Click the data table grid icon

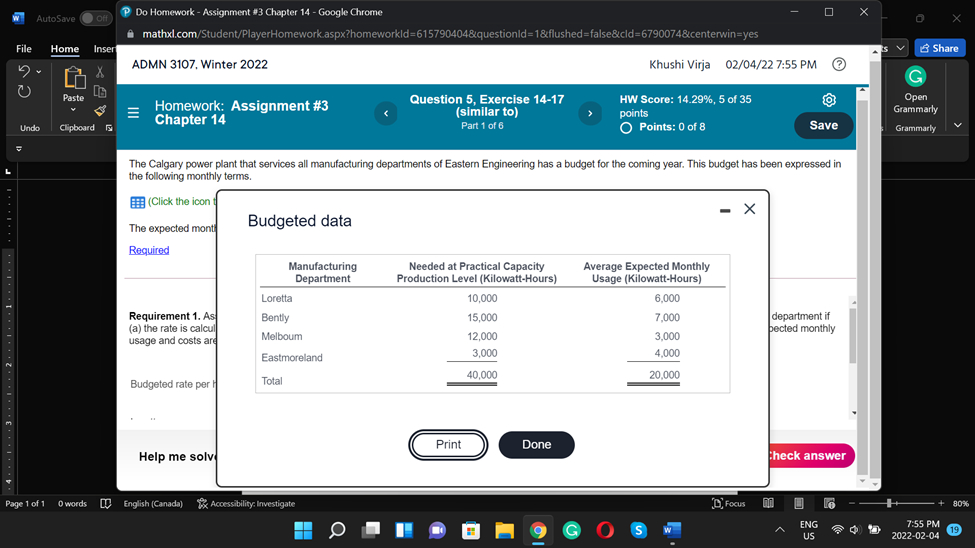coord(137,202)
